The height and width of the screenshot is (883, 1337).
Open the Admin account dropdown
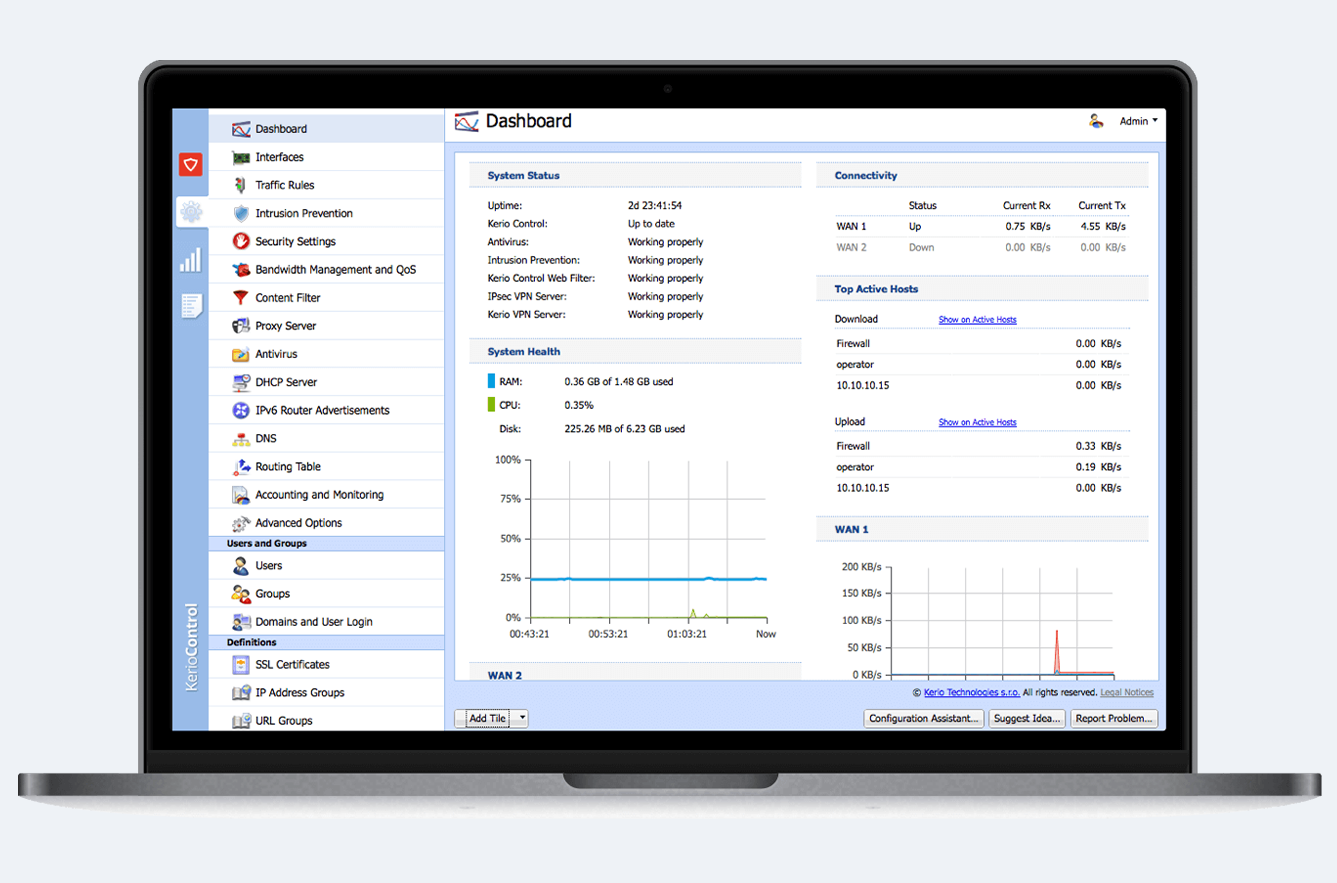click(x=1138, y=121)
